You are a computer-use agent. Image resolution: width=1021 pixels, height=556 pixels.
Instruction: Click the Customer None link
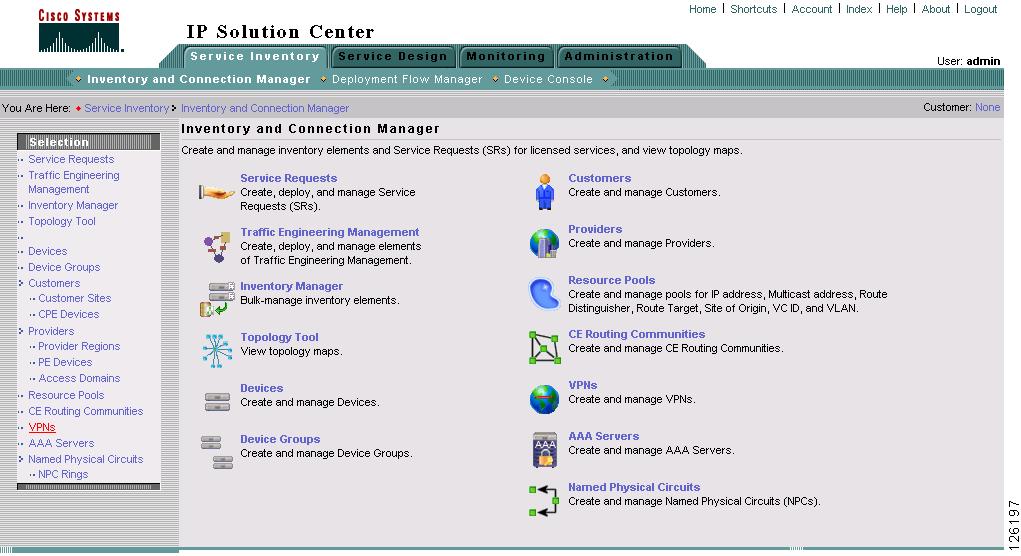point(987,107)
